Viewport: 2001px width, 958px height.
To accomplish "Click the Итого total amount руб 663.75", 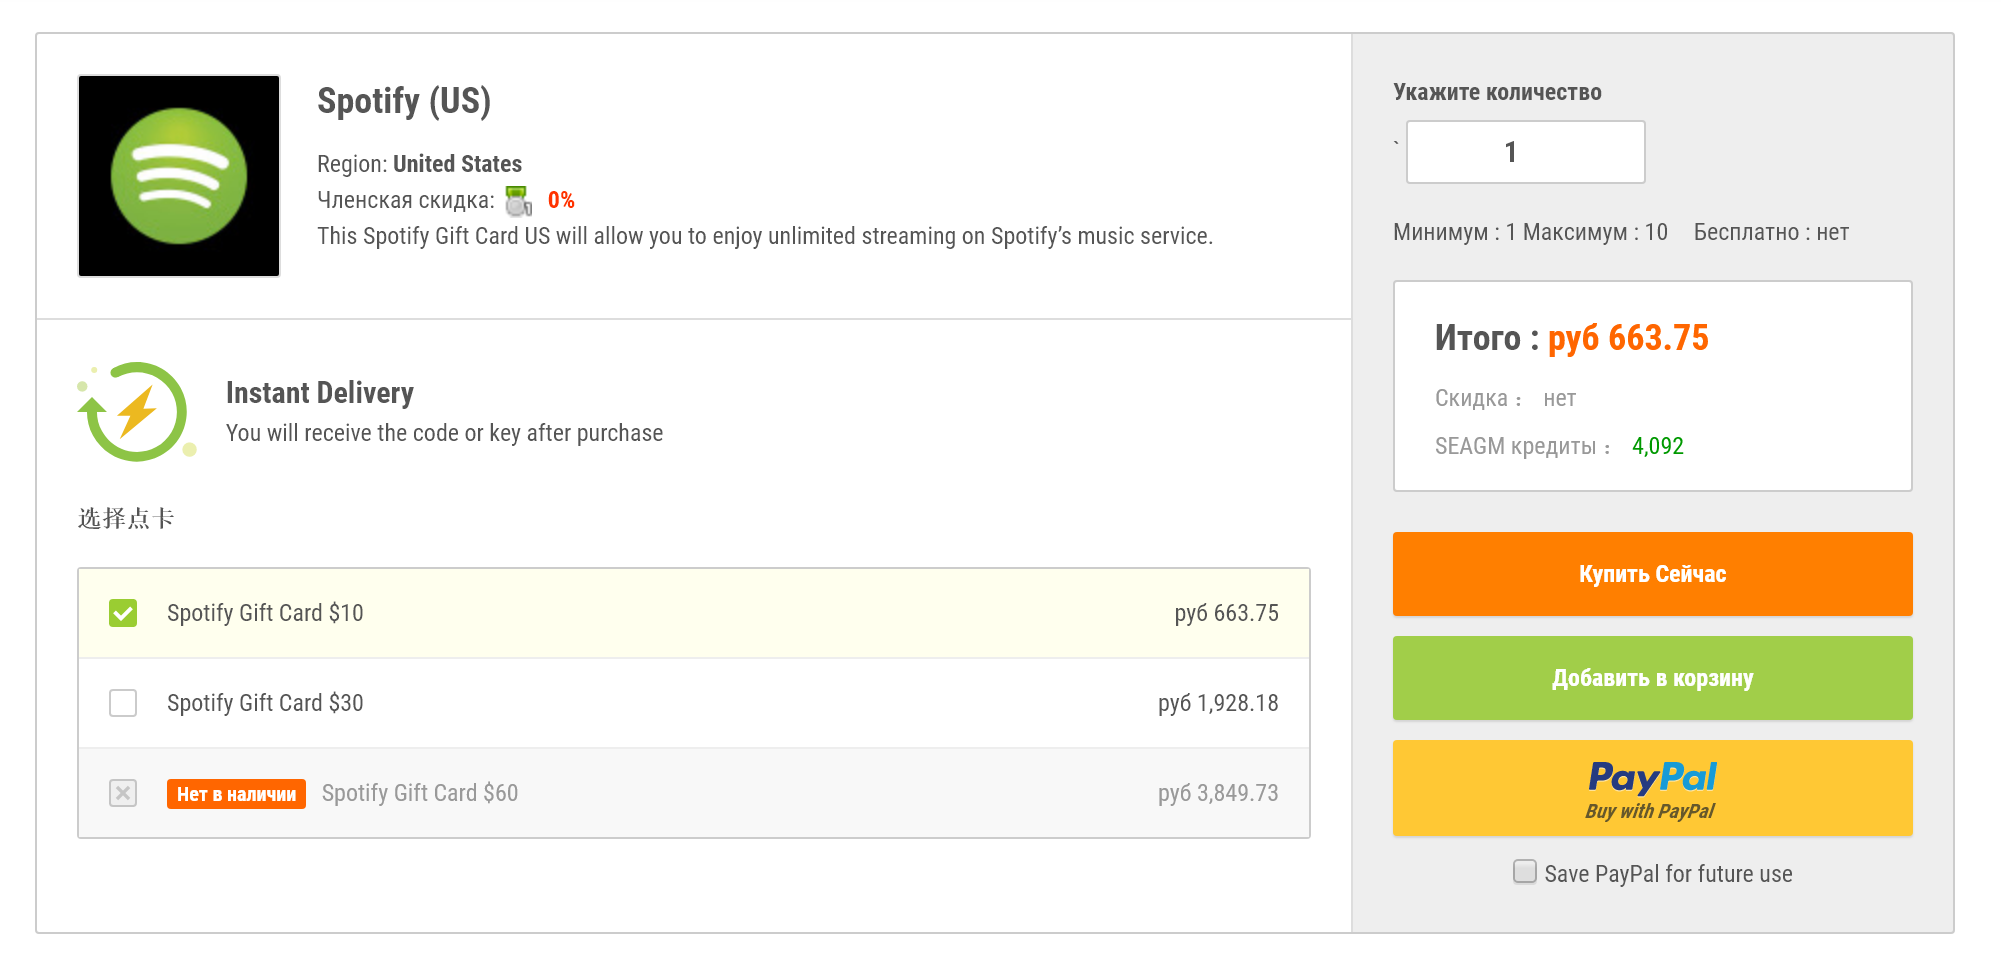I will [x=1629, y=338].
